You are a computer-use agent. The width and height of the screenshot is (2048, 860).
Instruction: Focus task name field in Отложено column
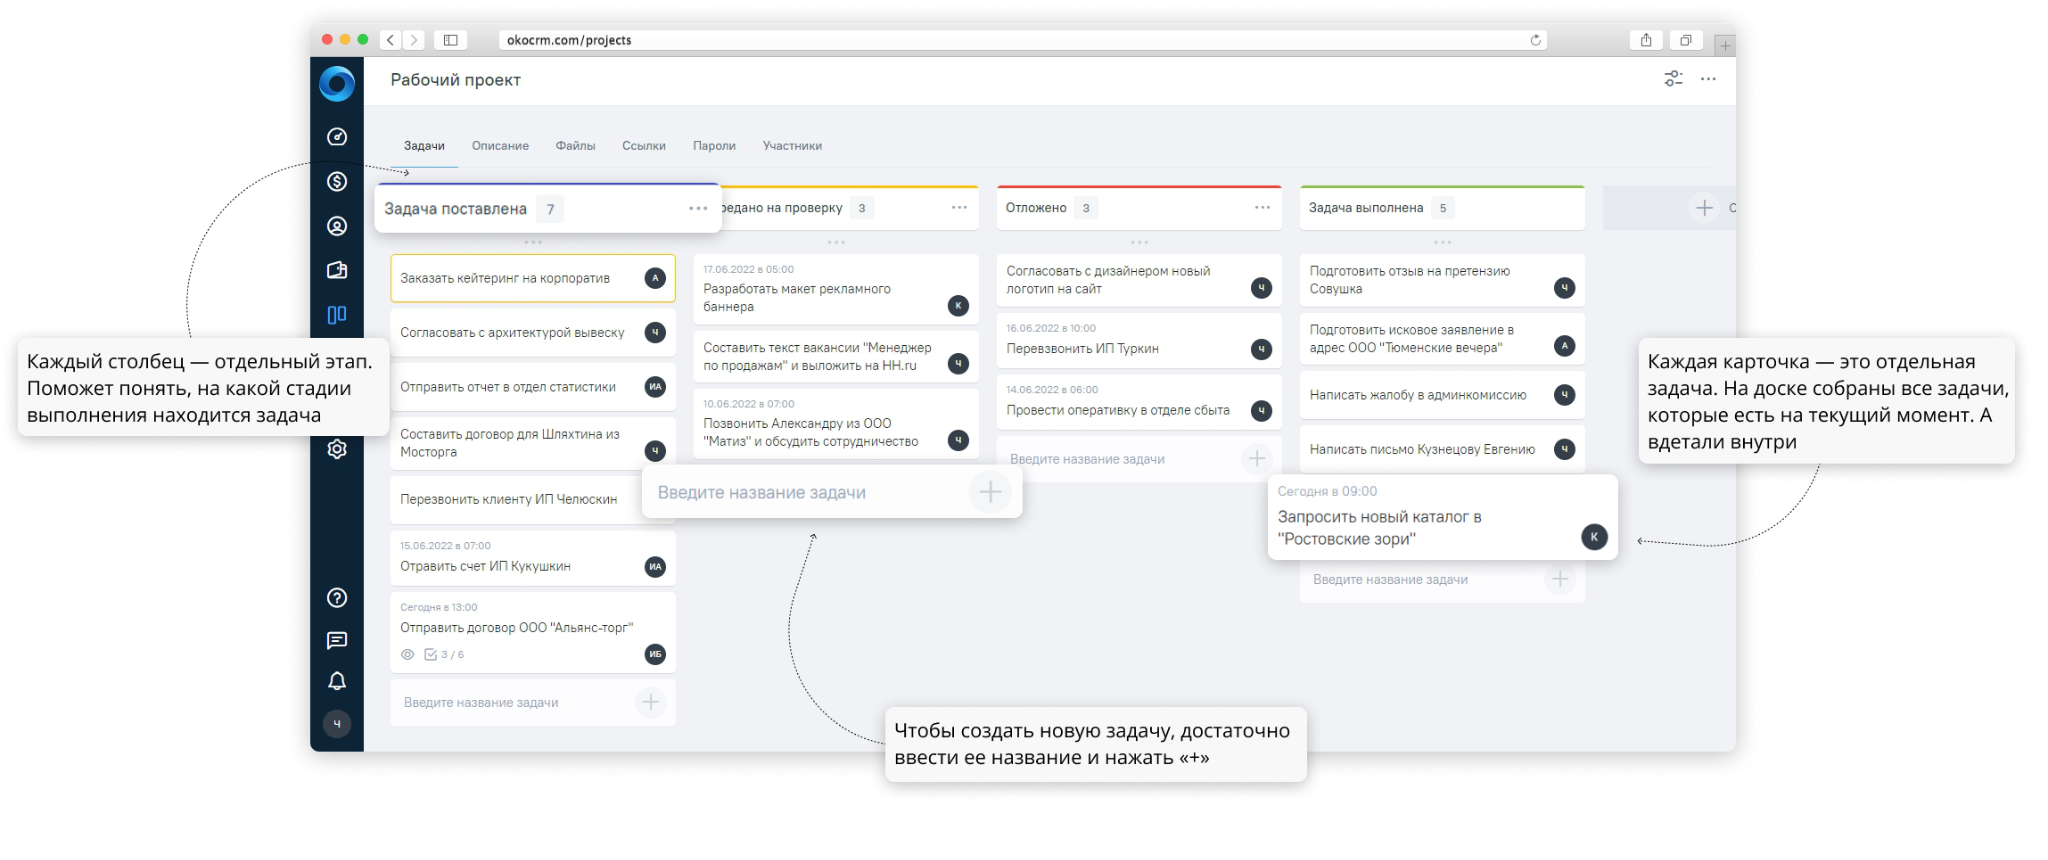1120,459
